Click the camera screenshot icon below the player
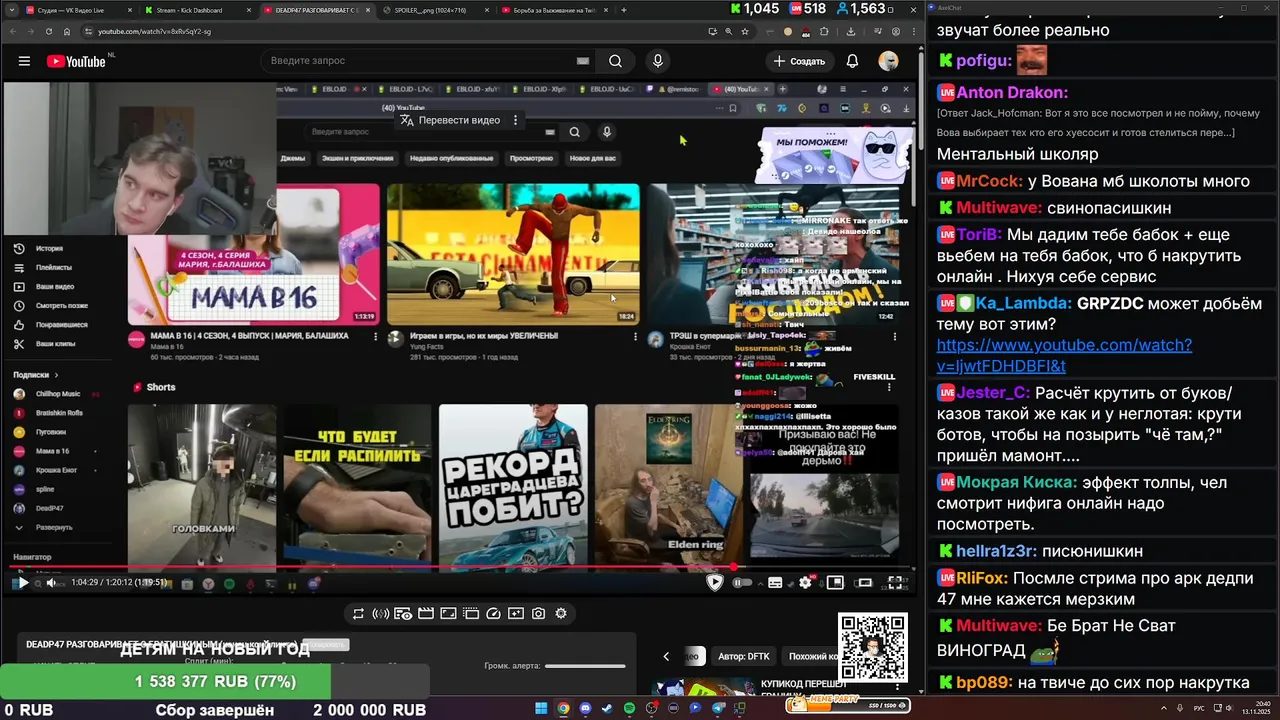Screen dimensions: 1280x720 [539, 613]
